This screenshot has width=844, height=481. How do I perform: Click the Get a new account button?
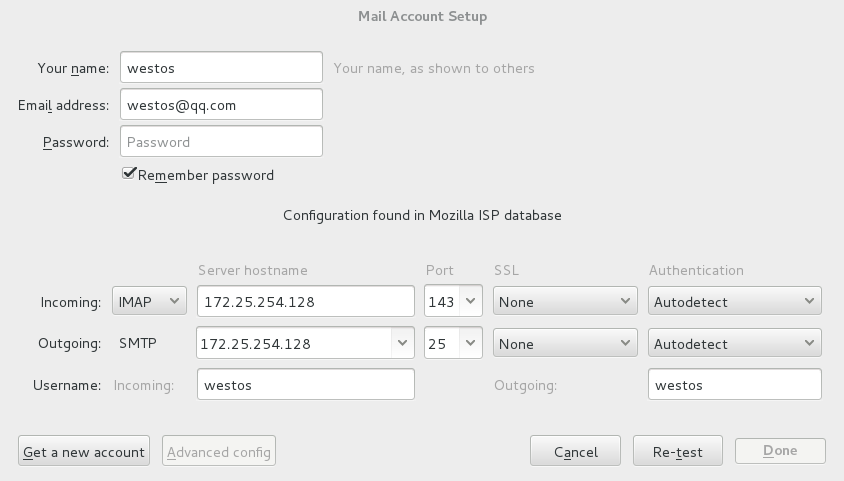click(x=84, y=451)
